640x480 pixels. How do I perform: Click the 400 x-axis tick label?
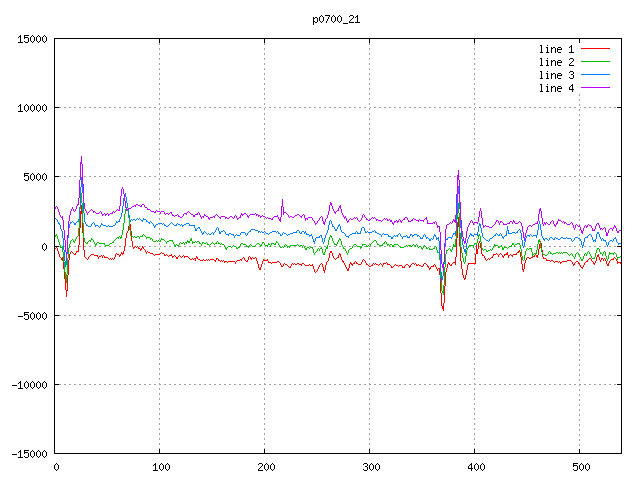coord(475,467)
